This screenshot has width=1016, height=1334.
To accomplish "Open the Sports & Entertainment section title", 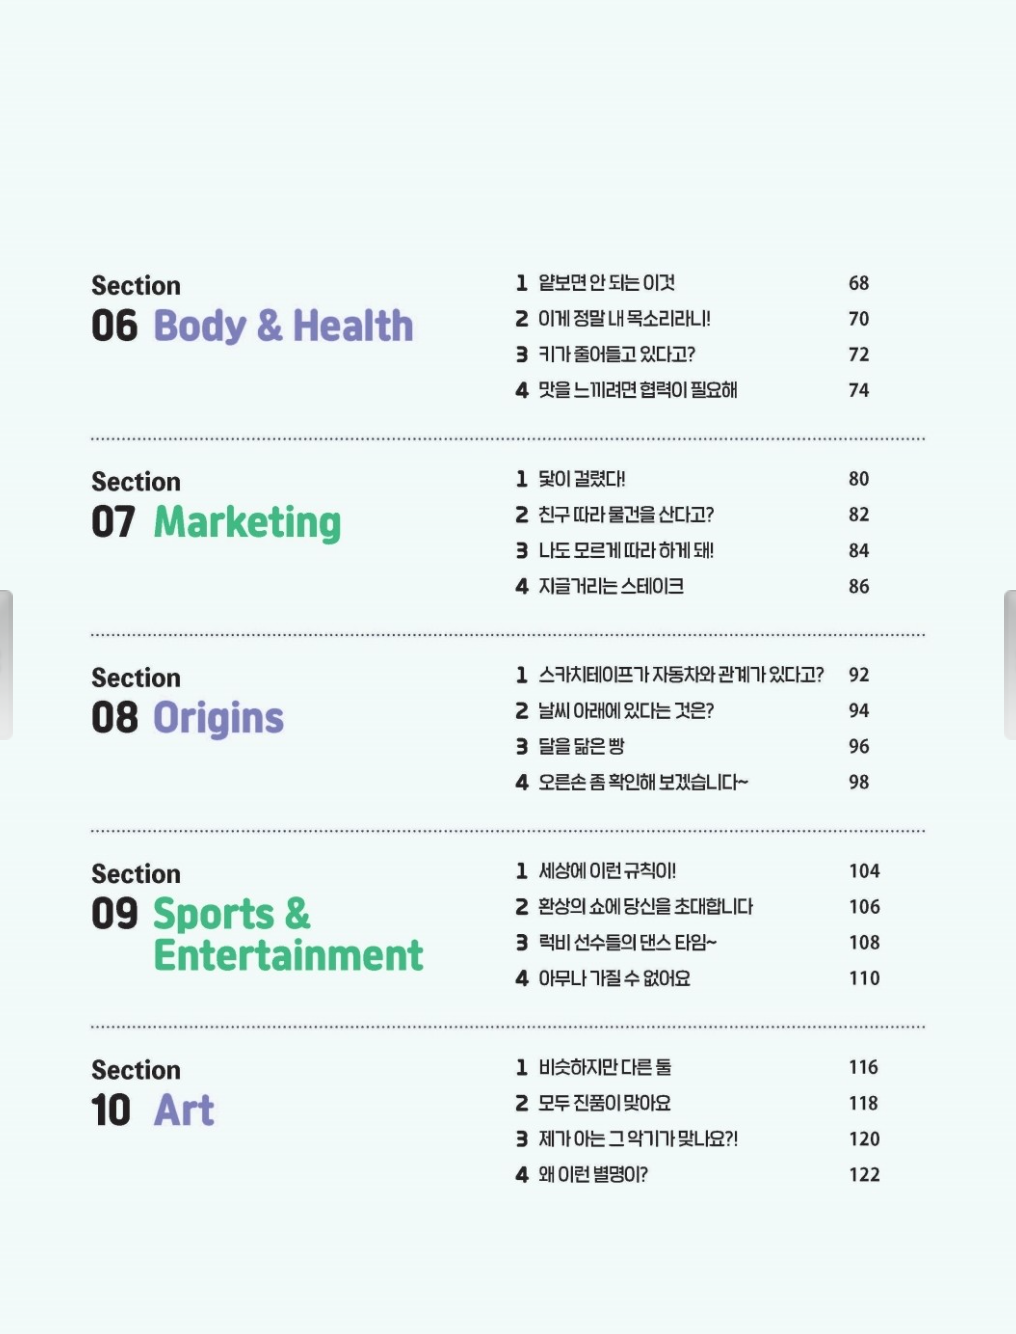I will (287, 934).
